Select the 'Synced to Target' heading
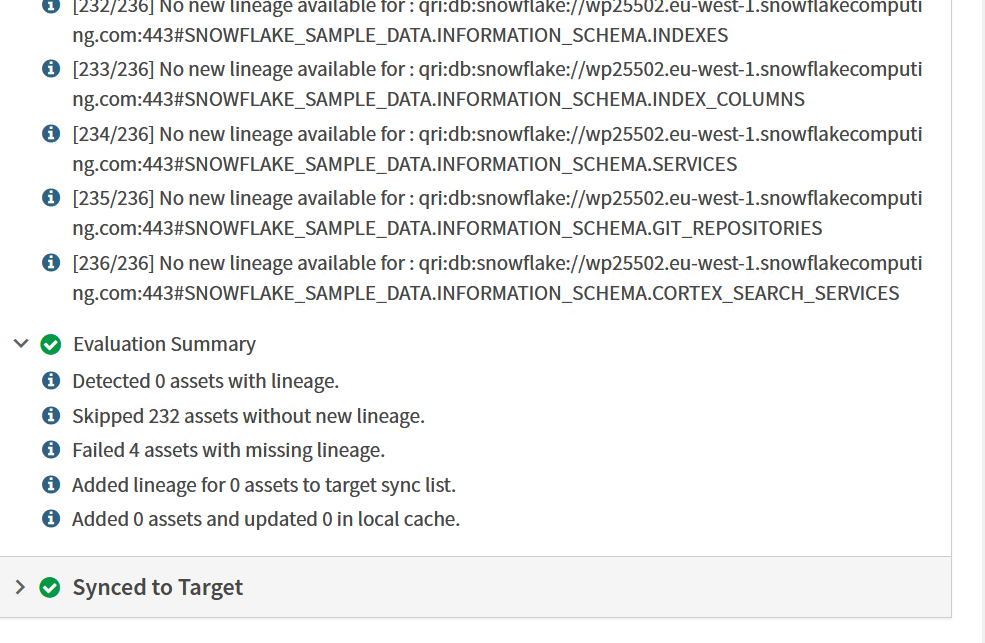 157,588
